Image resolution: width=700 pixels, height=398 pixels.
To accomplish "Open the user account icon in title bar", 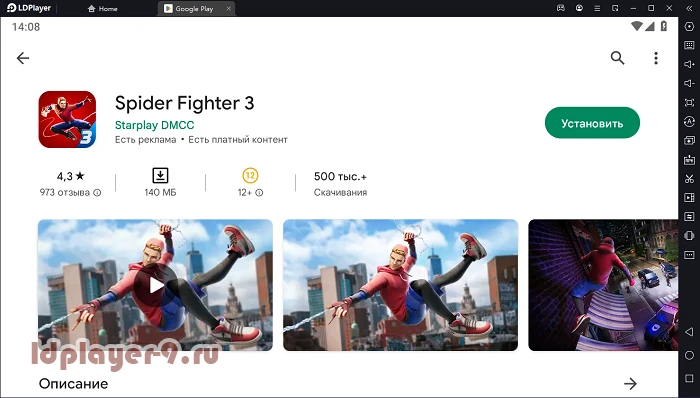I will tap(579, 8).
